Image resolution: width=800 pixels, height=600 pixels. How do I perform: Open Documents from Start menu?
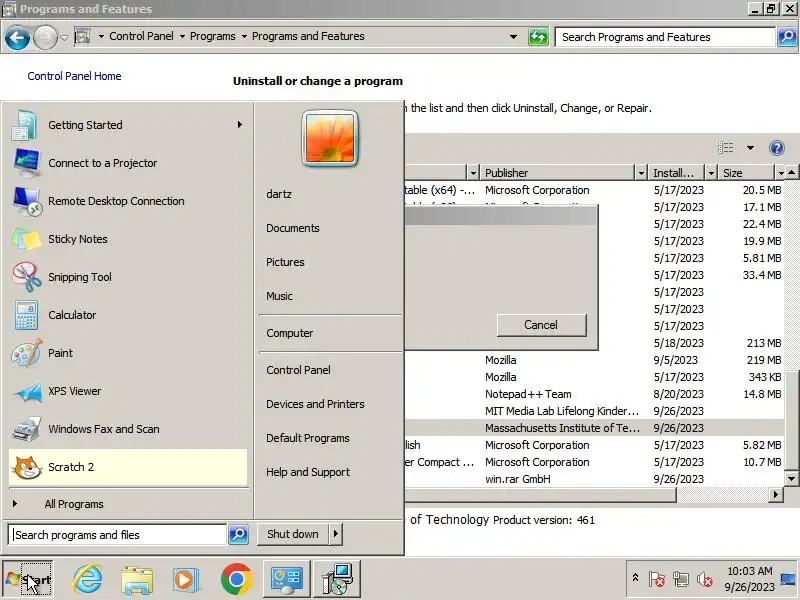pyautogui.click(x=293, y=228)
